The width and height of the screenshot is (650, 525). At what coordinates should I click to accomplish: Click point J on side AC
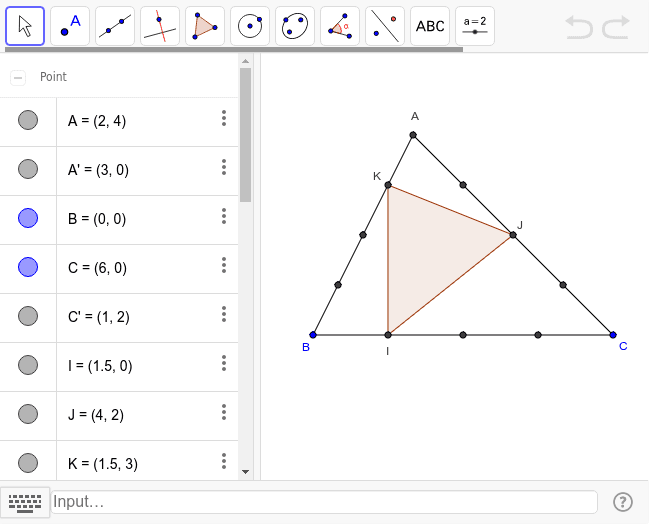pos(513,235)
